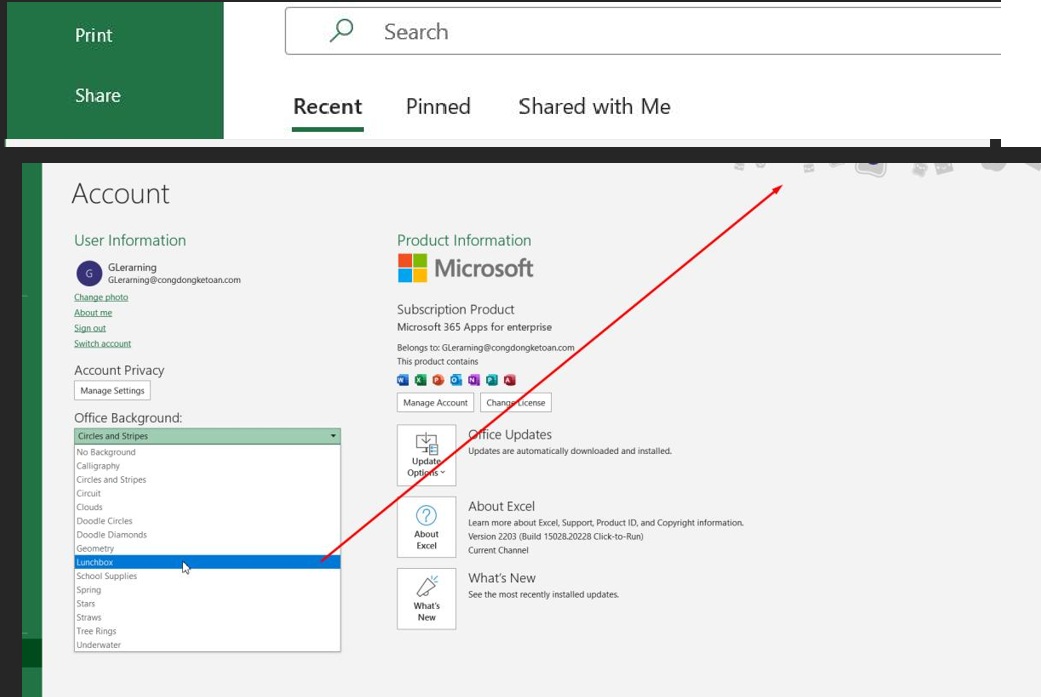This screenshot has height=697, width=1041.
Task: Click the PowerPoint app icon
Action: tap(438, 380)
